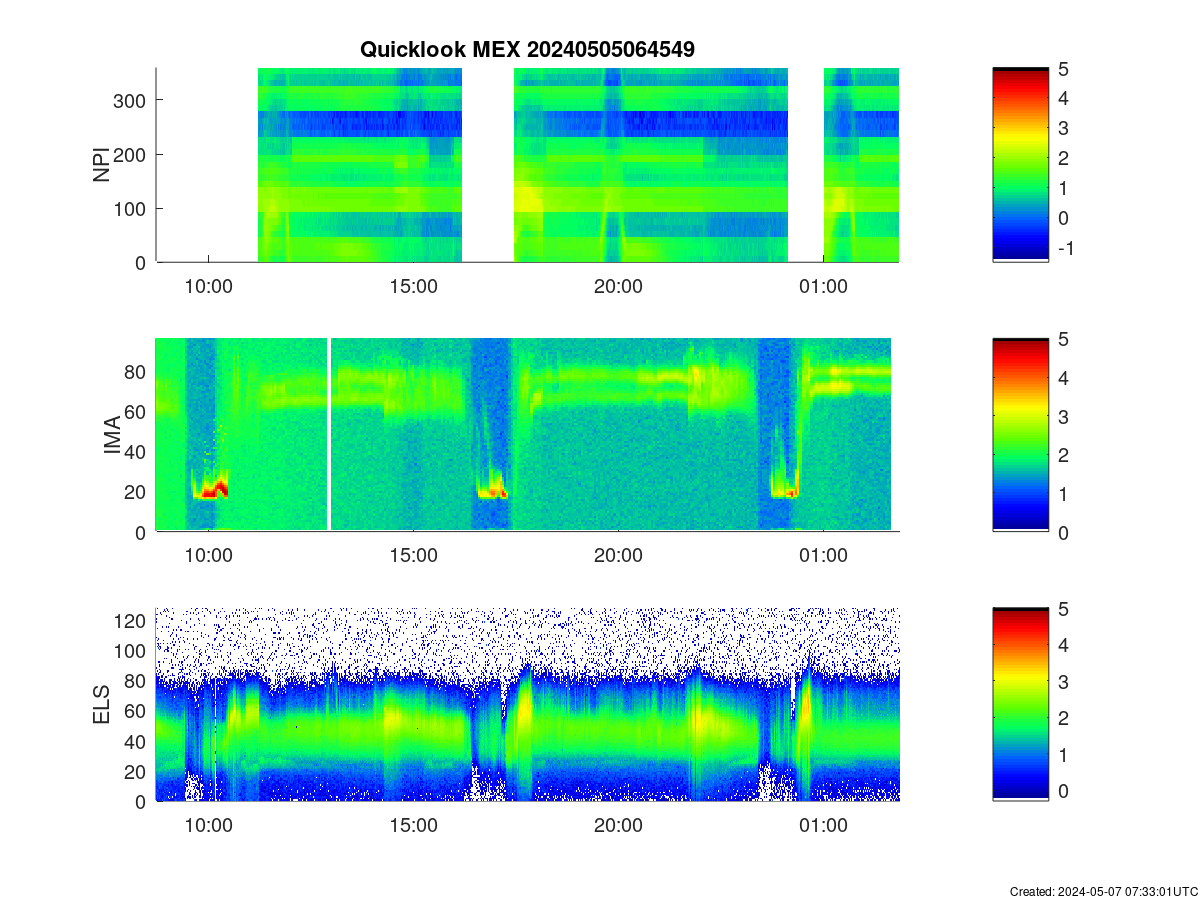Click the 20:00 tick under the IMA panel
Viewport: 1200px width, 900px height.
pos(618,556)
